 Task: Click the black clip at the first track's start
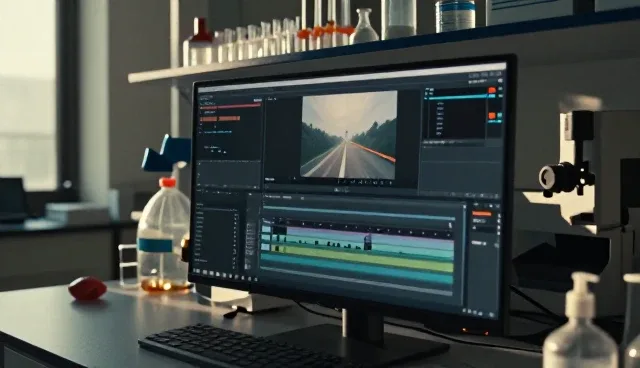280,230
